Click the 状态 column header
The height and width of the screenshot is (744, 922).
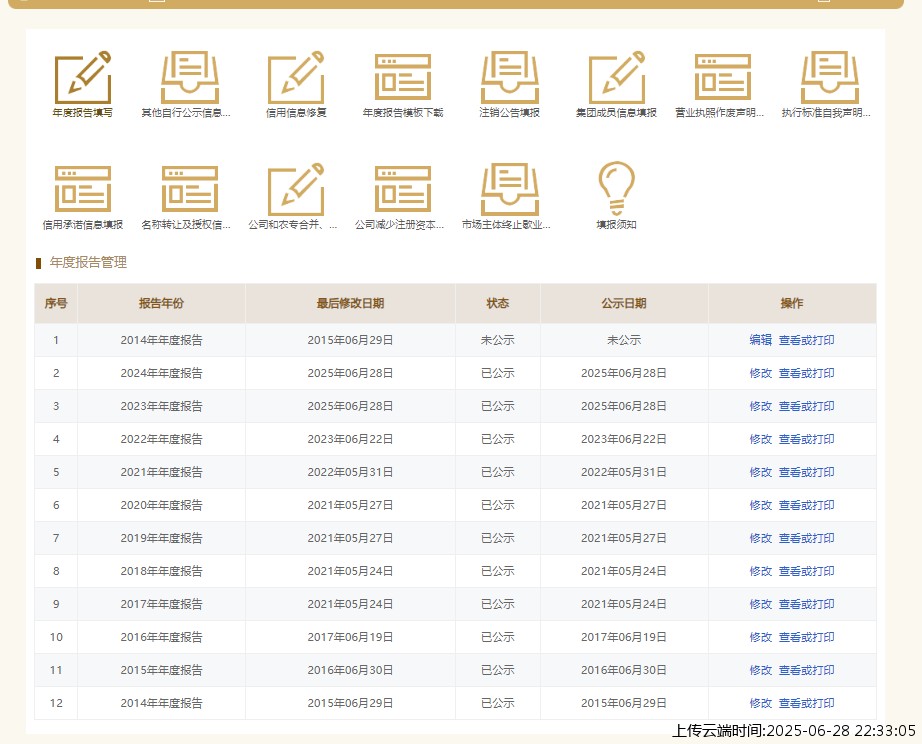pos(497,303)
